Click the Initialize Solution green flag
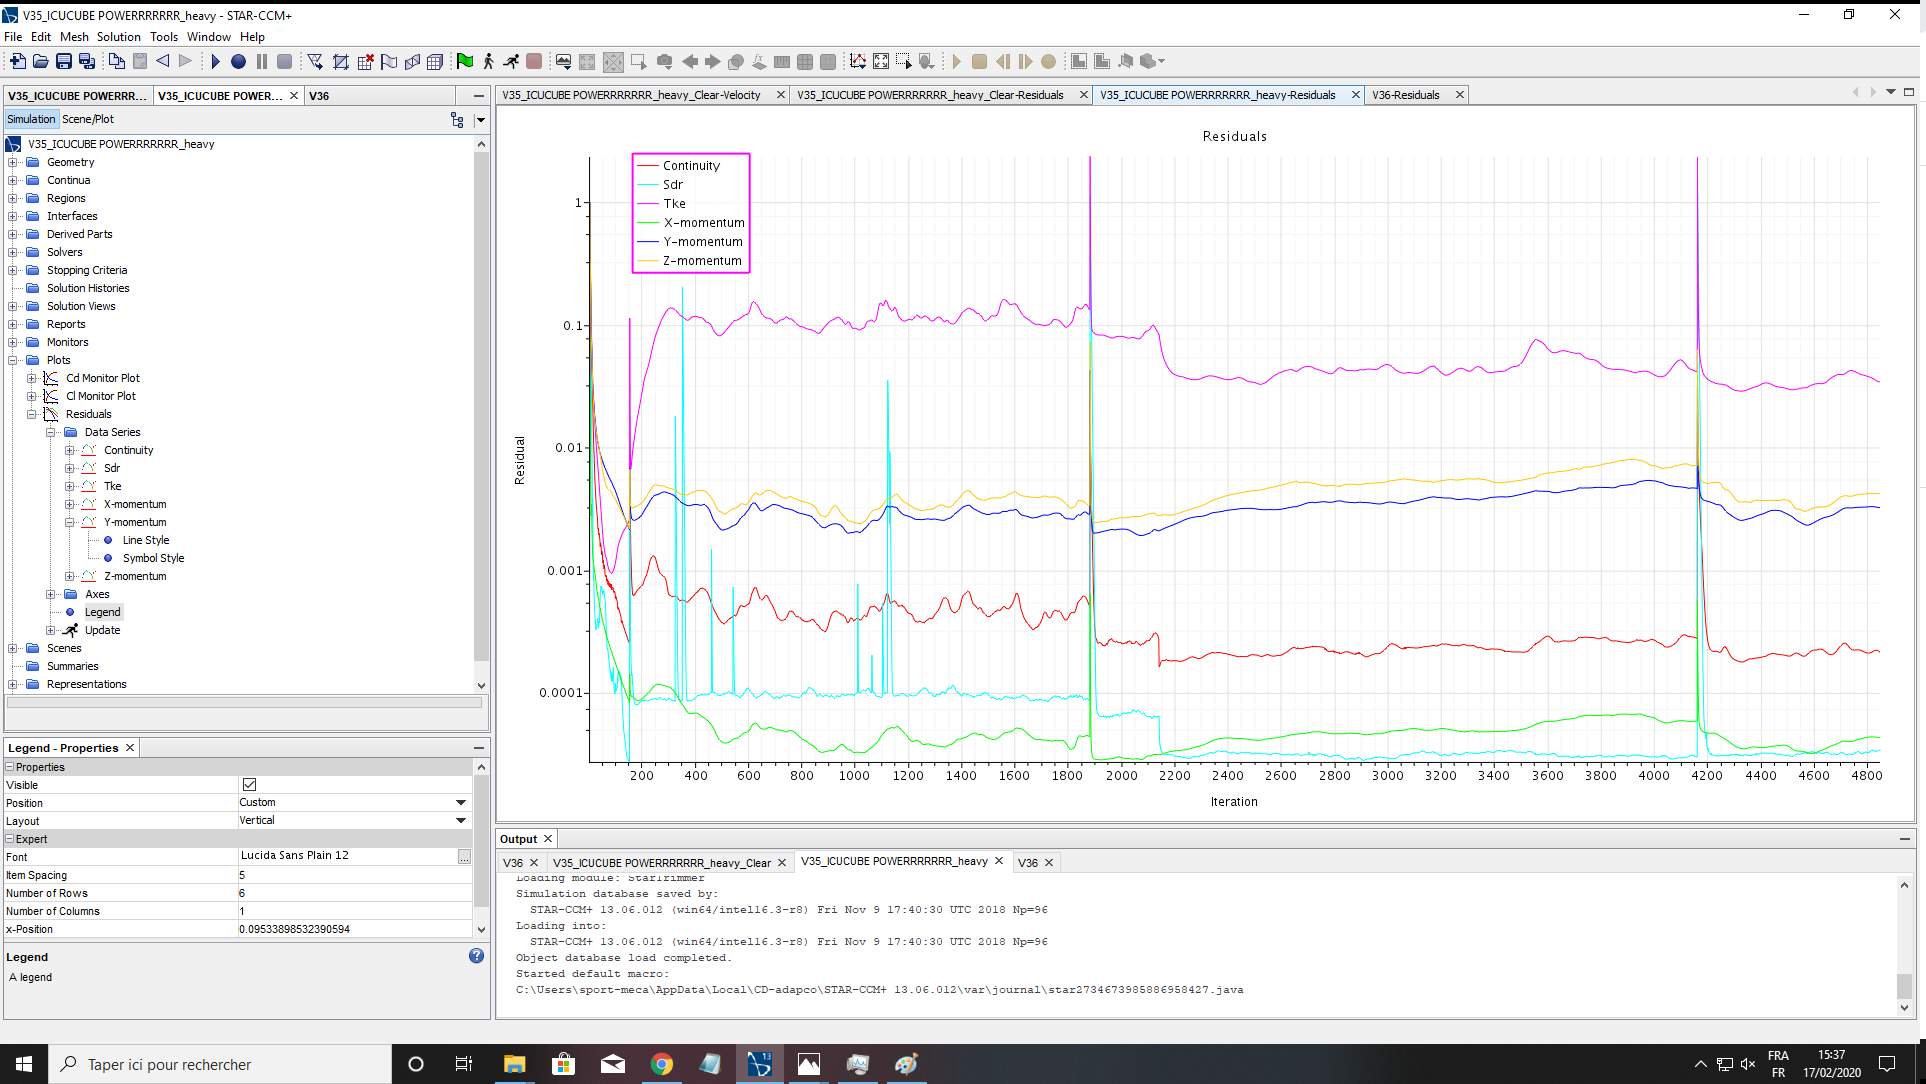 point(465,62)
